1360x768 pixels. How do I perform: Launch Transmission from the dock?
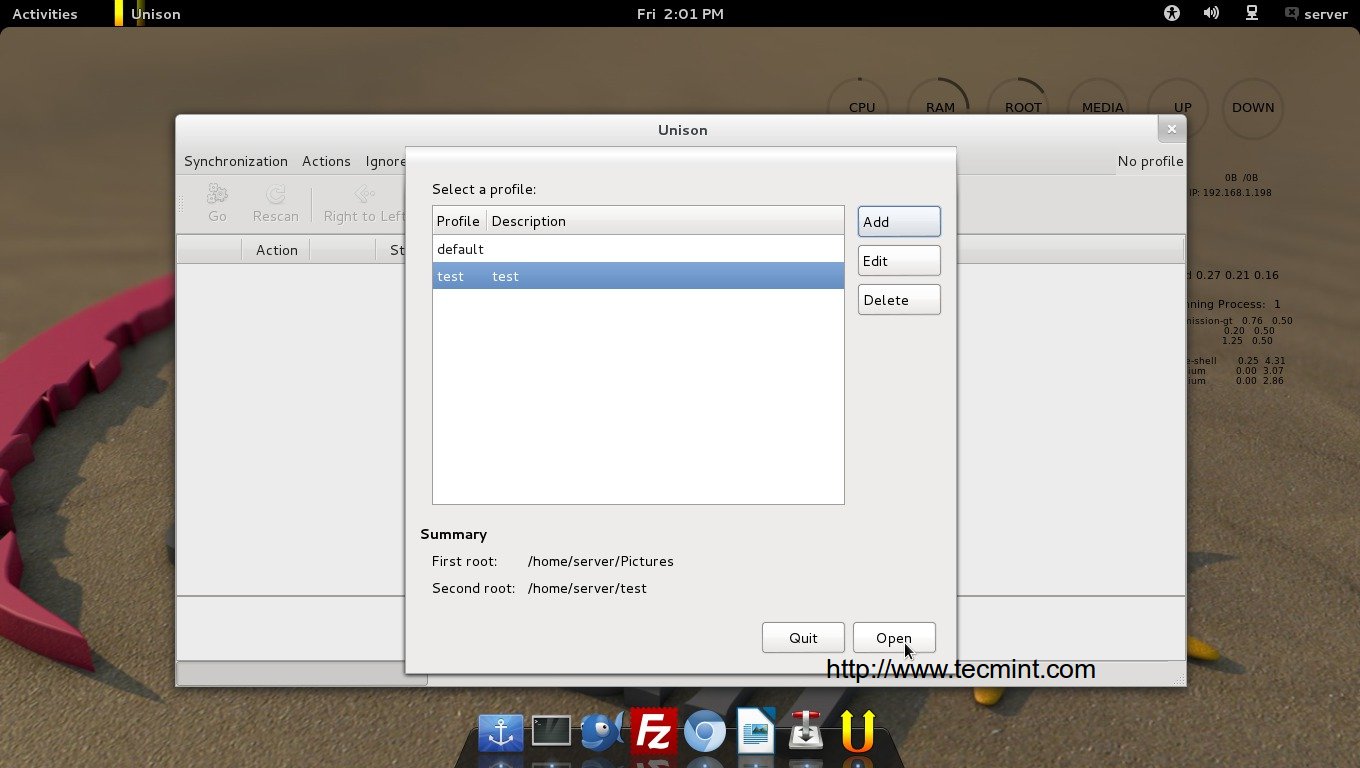(x=806, y=732)
